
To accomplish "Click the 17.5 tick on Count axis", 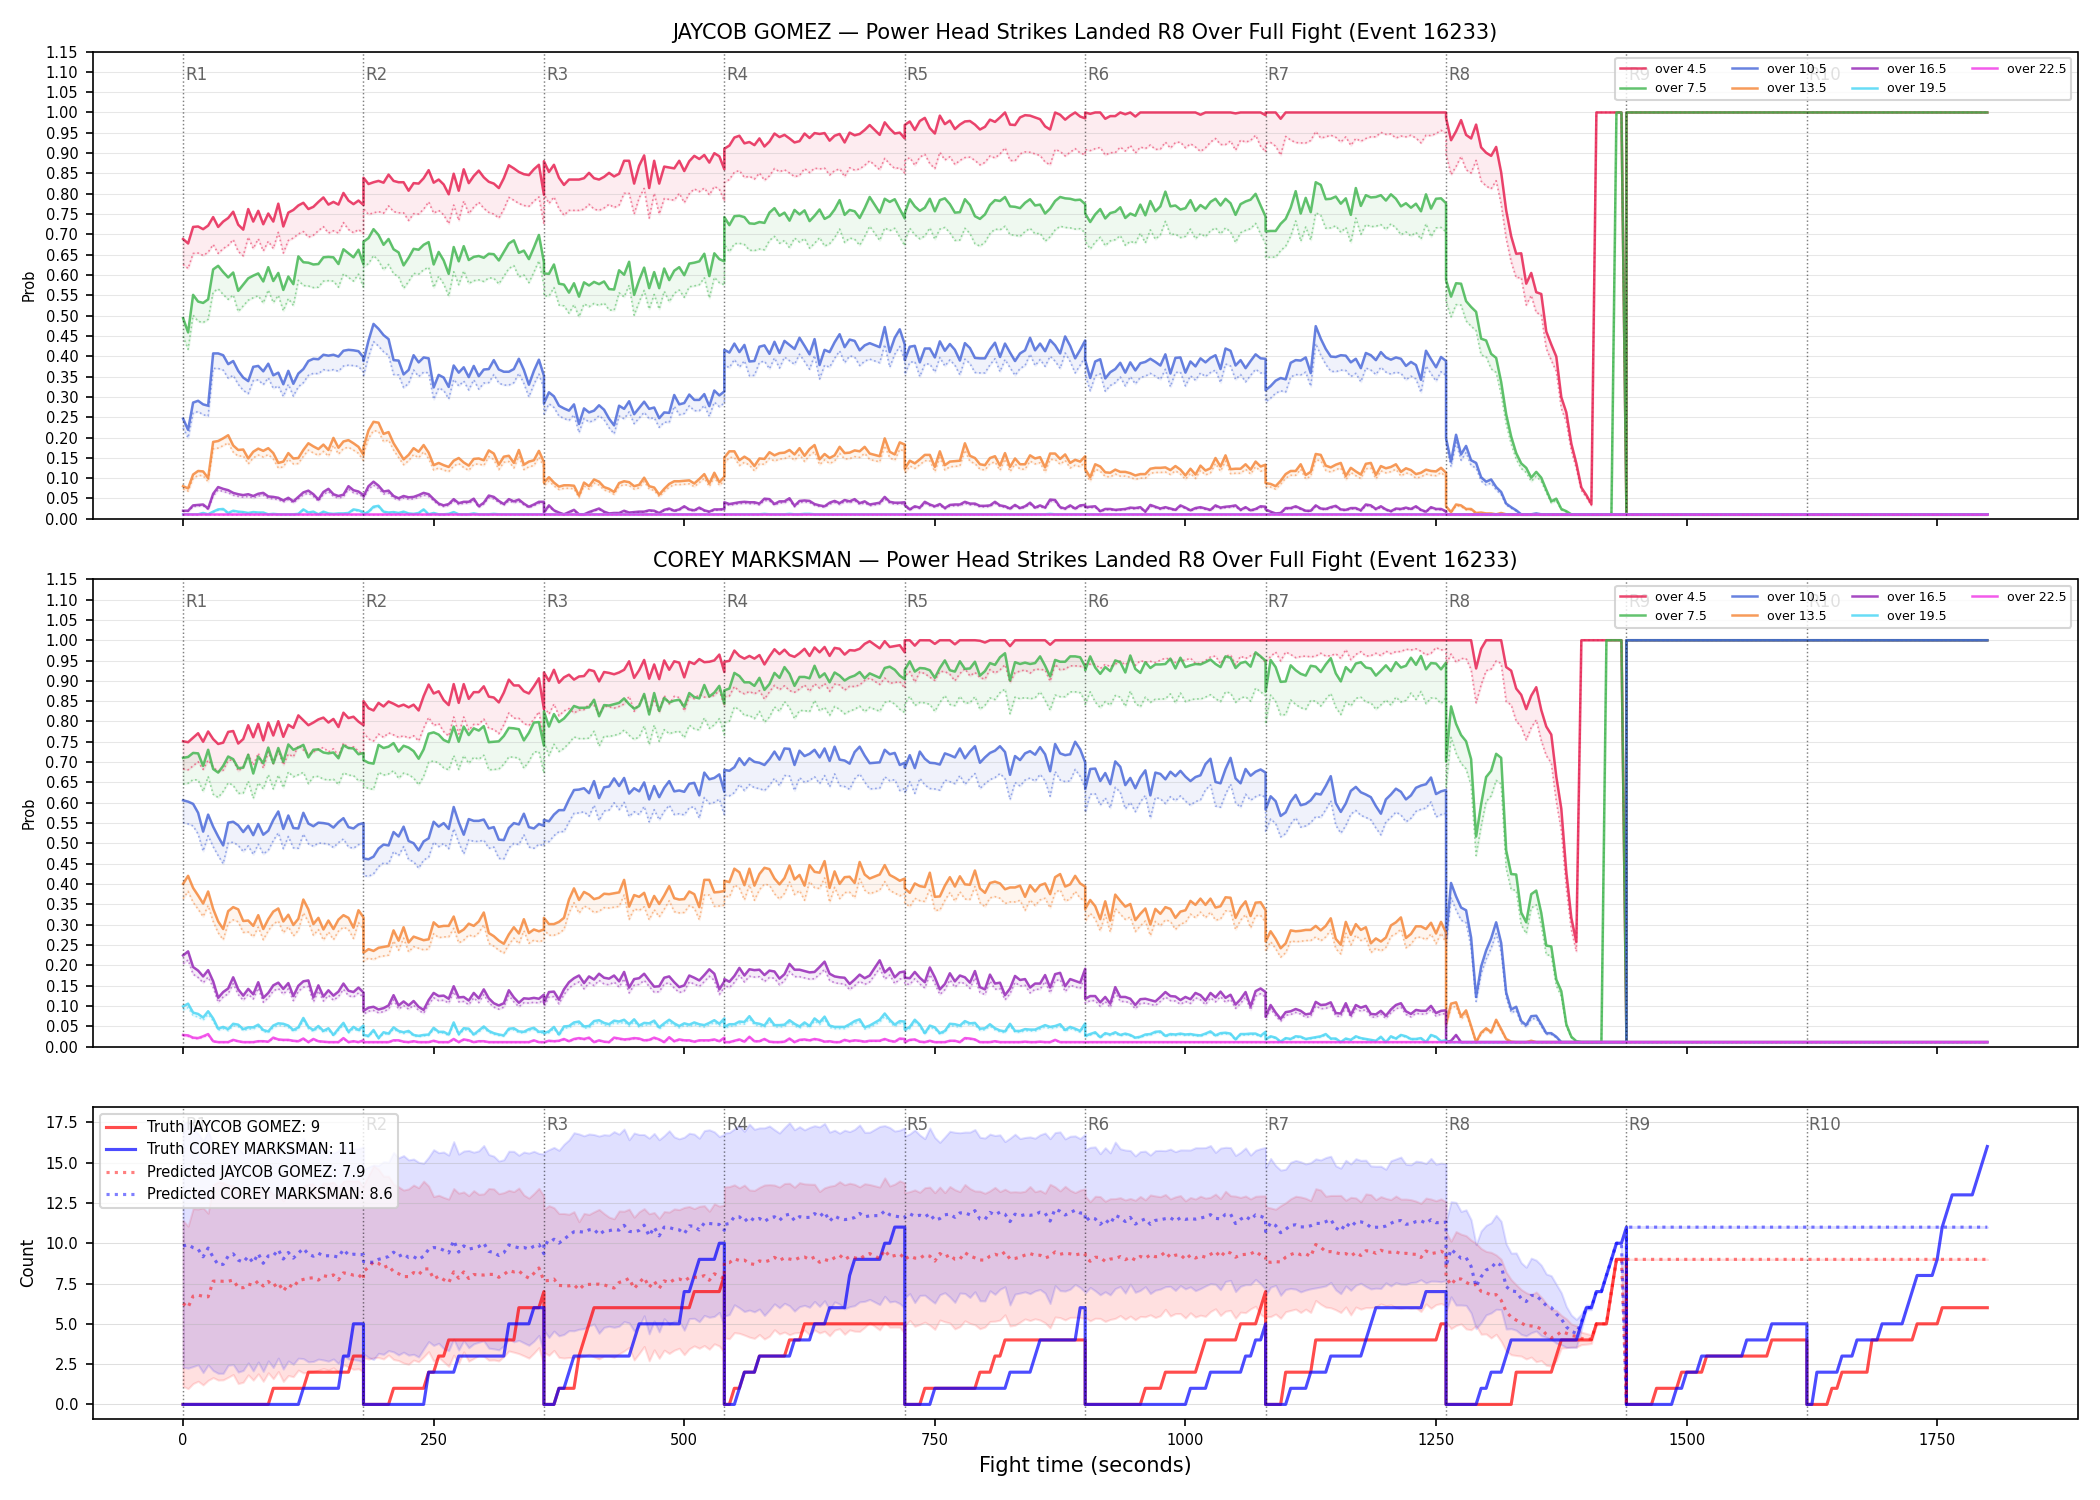I will click(62, 1123).
